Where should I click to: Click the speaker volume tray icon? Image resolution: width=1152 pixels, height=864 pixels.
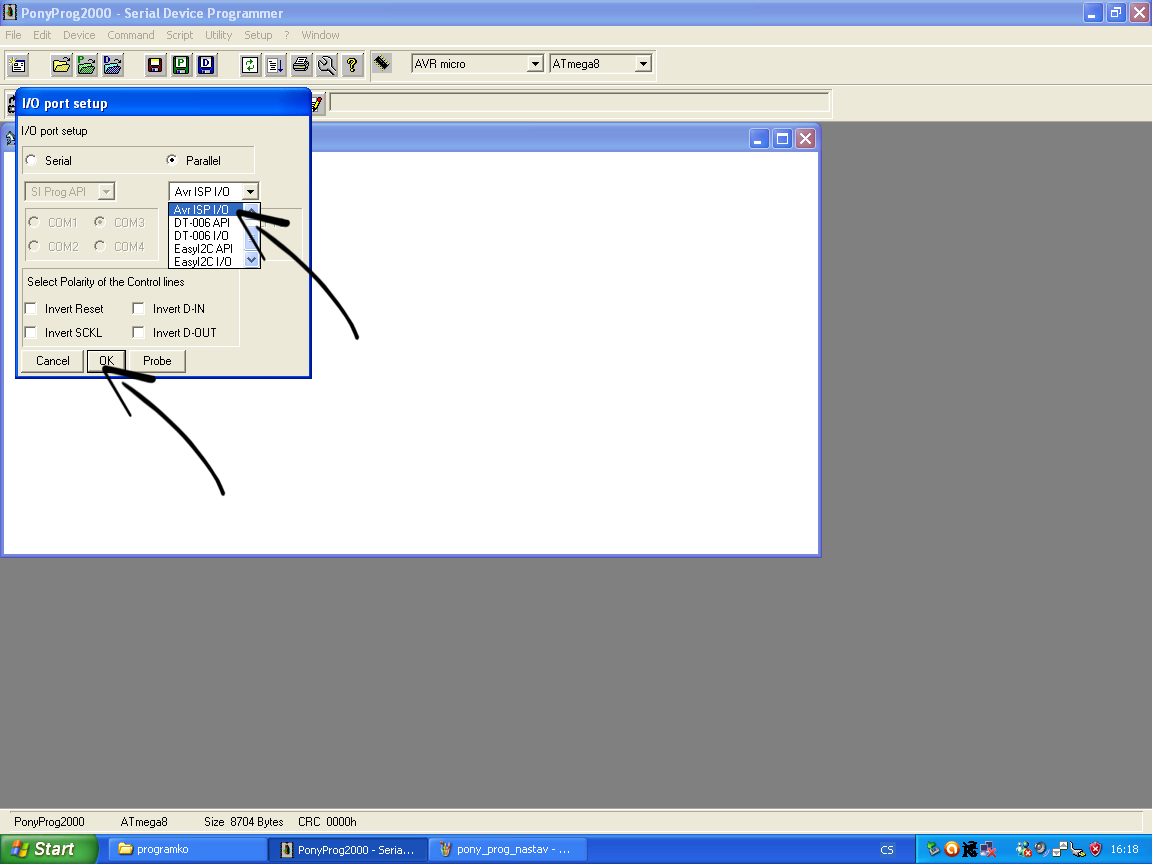click(x=1041, y=849)
